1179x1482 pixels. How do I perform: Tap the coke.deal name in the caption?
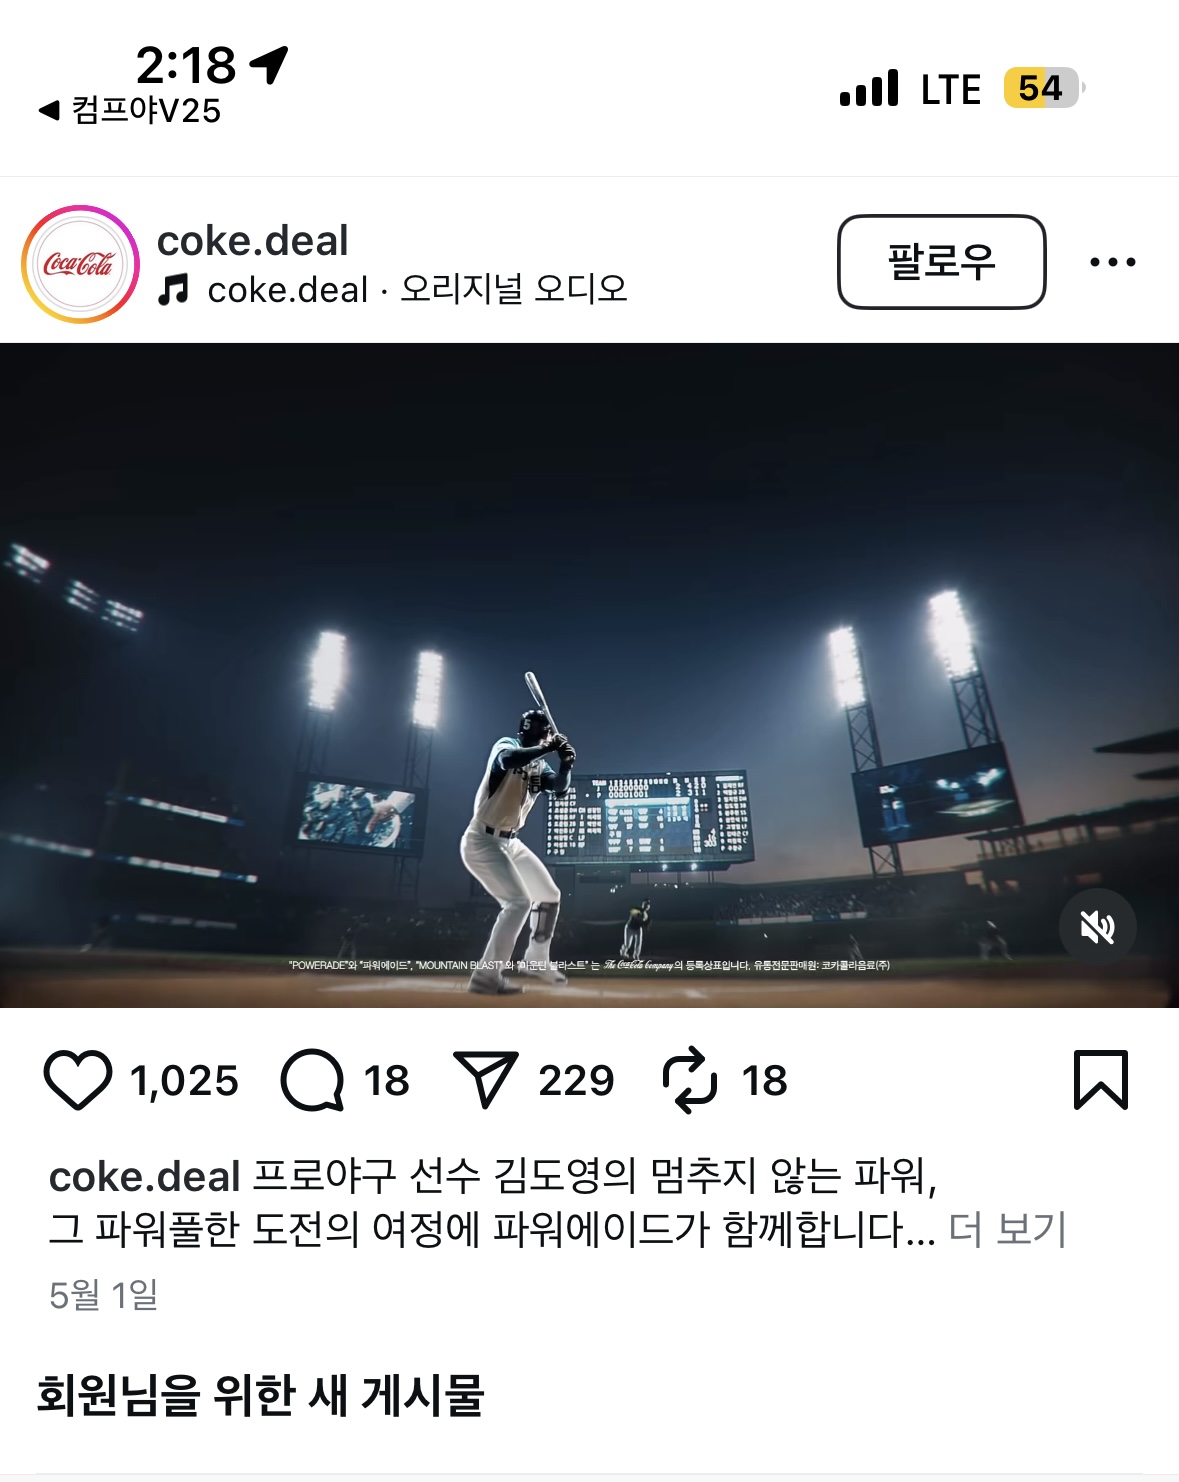[x=145, y=1177]
